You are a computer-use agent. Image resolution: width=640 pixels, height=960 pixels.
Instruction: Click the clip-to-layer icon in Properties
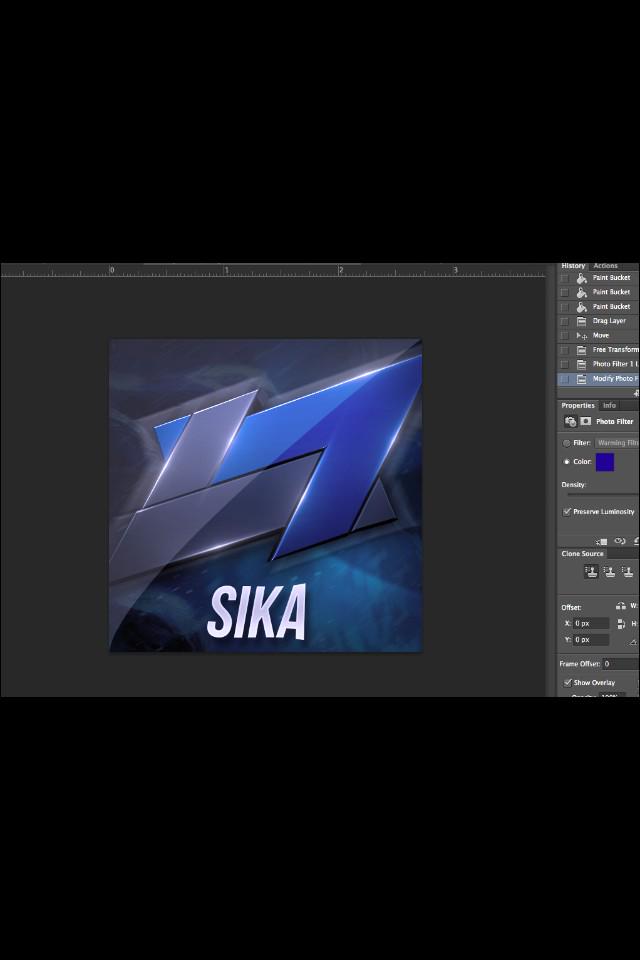pyautogui.click(x=601, y=541)
